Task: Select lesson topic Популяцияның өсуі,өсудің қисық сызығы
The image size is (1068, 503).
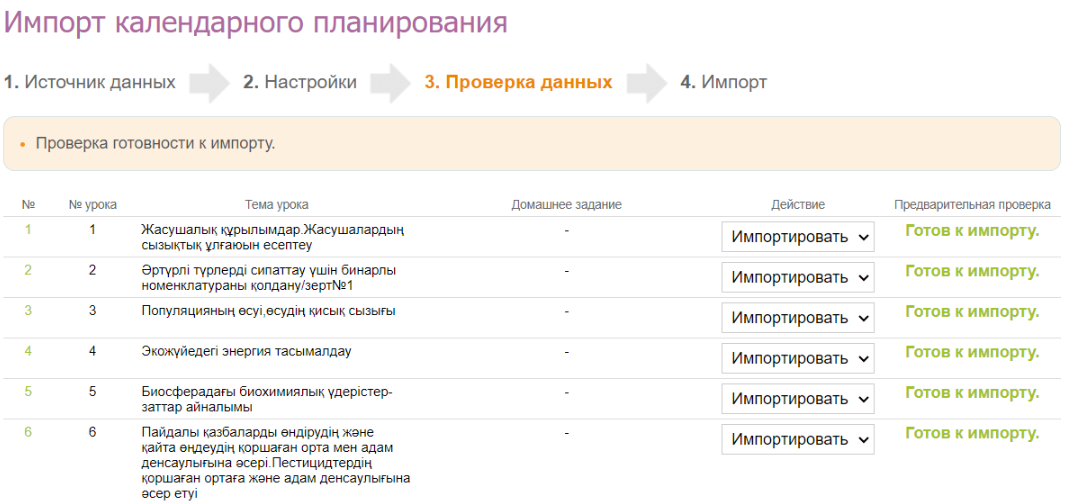Action: pyautogui.click(x=268, y=311)
